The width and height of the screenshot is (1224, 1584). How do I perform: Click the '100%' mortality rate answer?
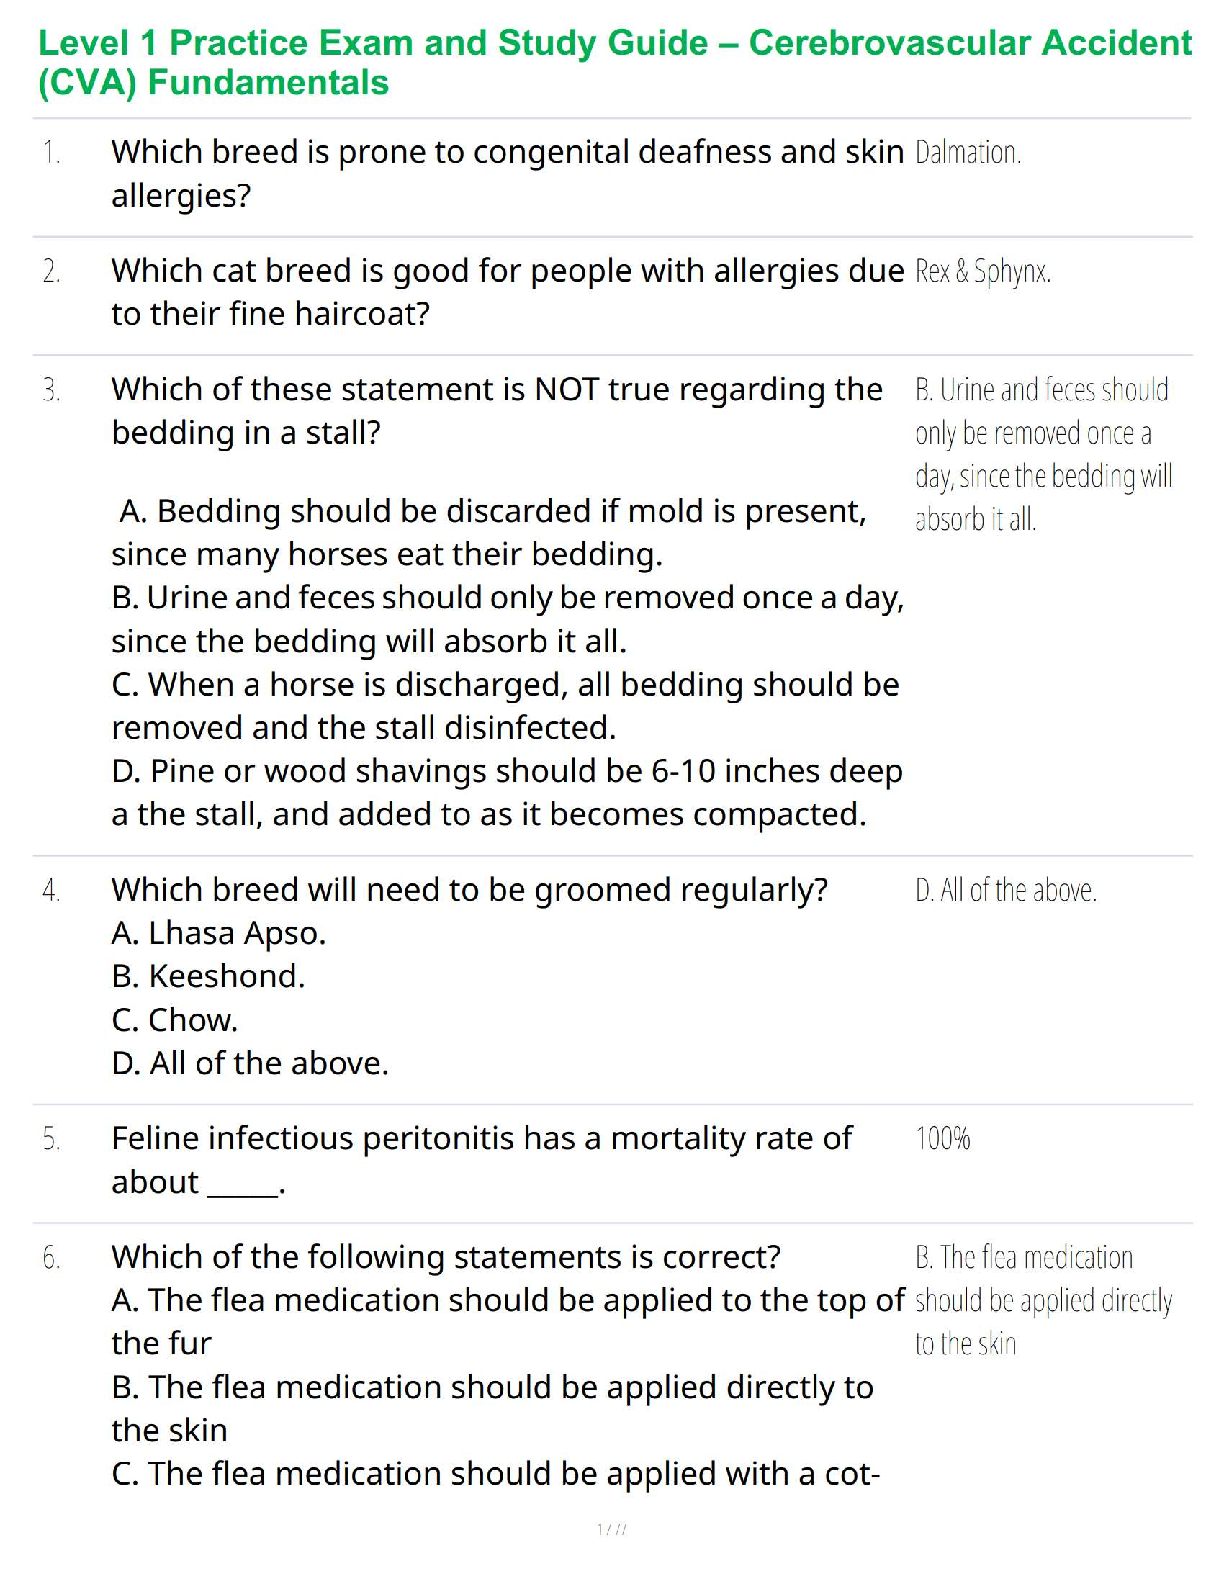coord(942,1138)
